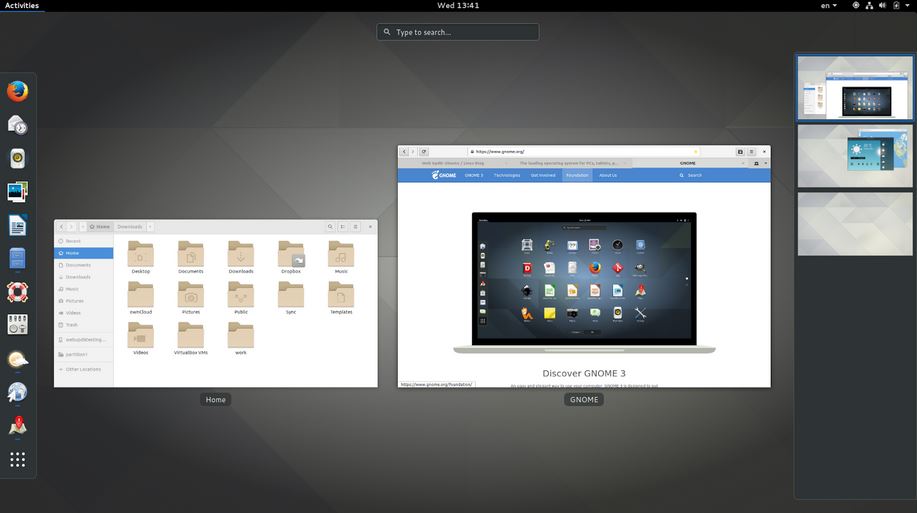Click the Music folder in file grid
This screenshot has height=513, width=917.
pyautogui.click(x=341, y=257)
